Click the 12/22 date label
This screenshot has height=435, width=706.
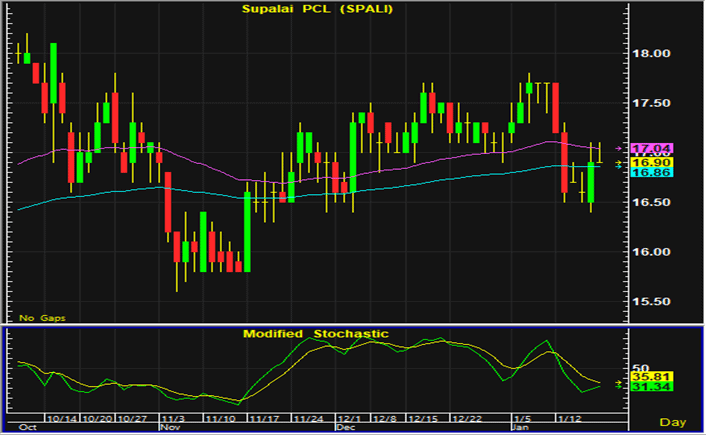click(468, 416)
